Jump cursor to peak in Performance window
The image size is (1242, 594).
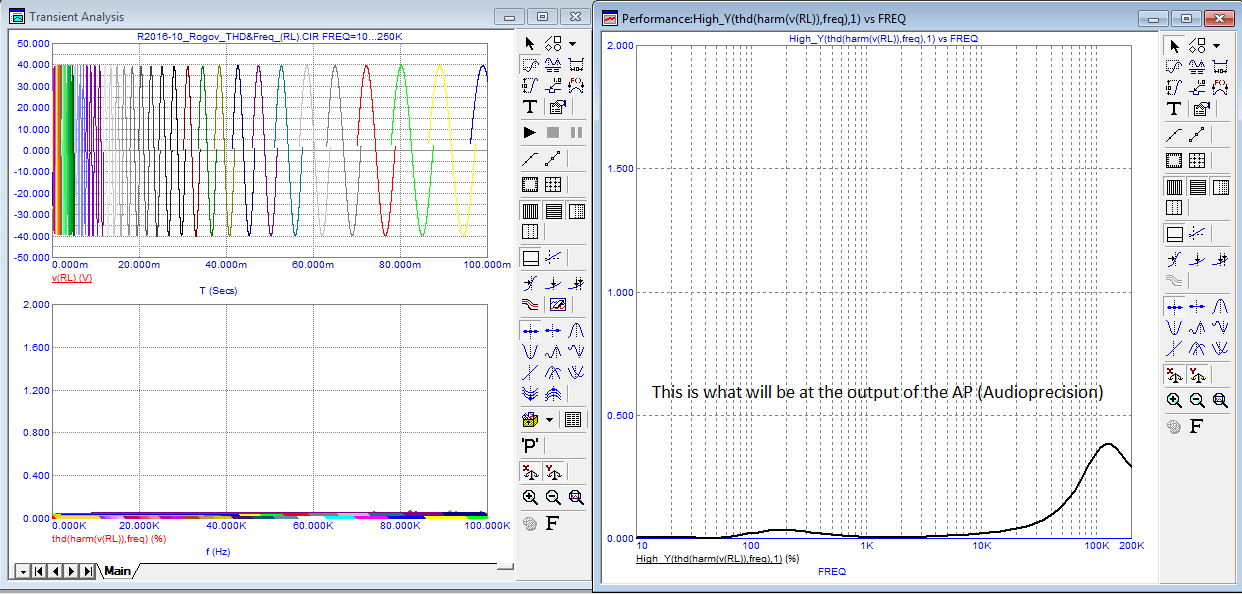[1220, 306]
